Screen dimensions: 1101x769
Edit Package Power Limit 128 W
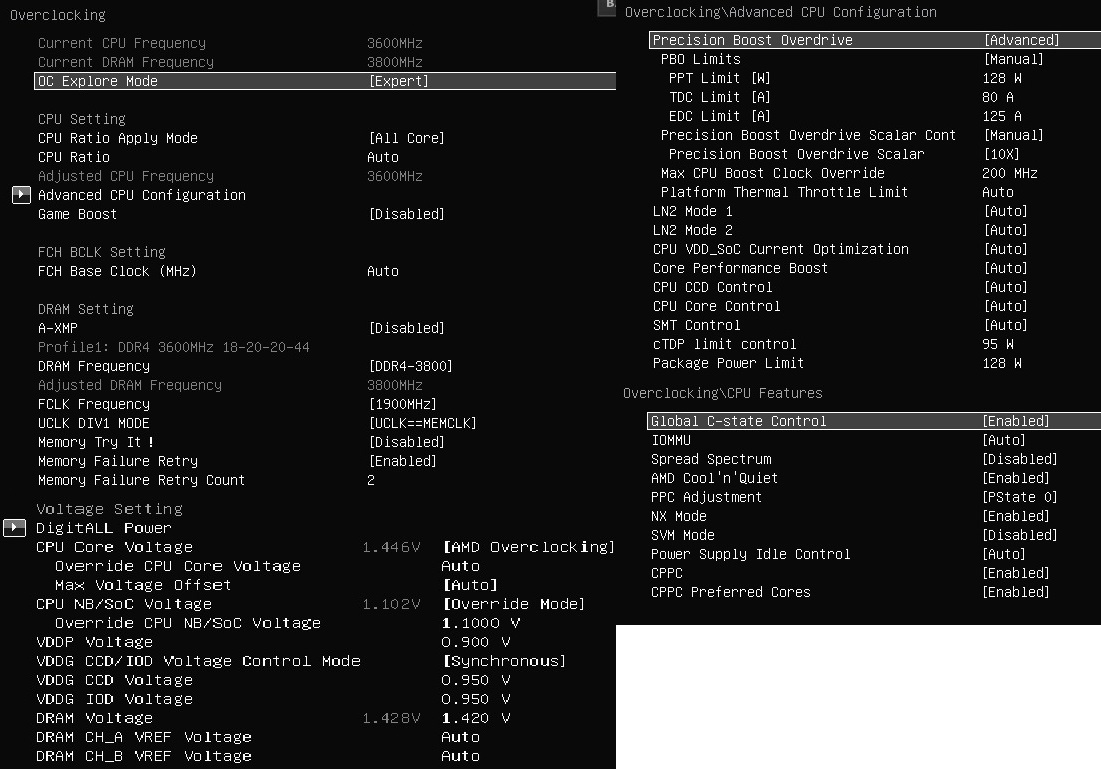1002,363
